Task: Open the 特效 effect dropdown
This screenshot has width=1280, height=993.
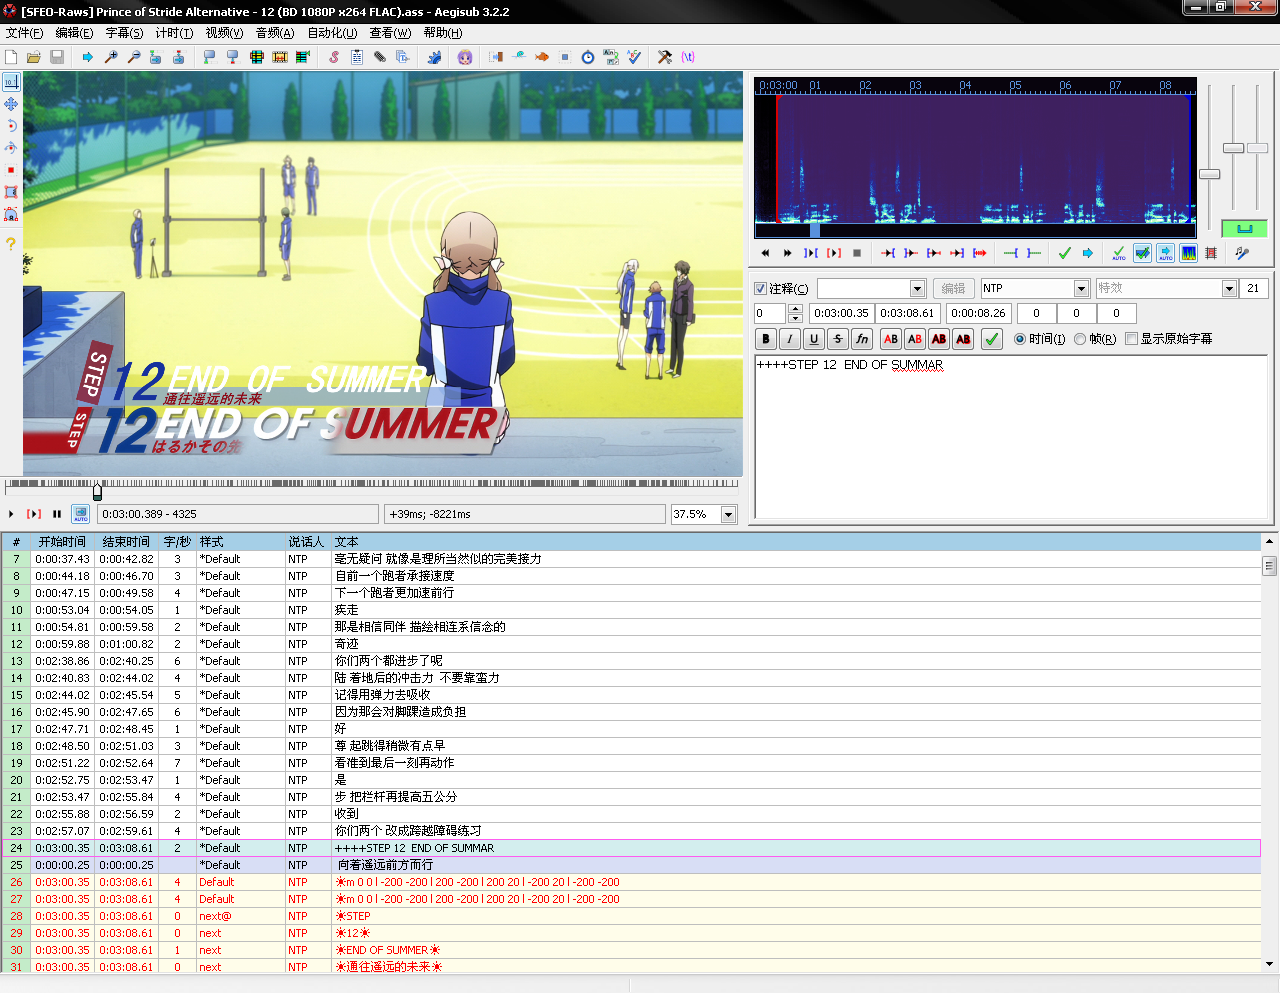Action: point(1230,288)
